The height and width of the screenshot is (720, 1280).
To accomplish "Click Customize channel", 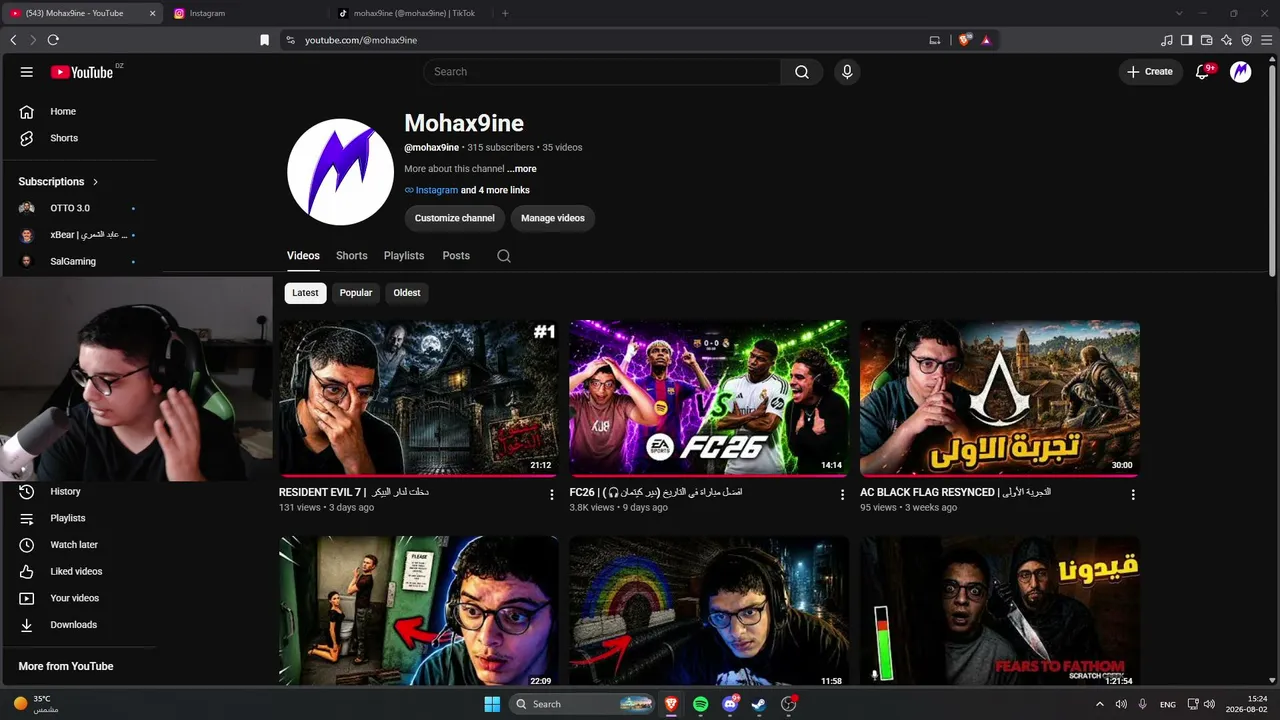I will 455,218.
